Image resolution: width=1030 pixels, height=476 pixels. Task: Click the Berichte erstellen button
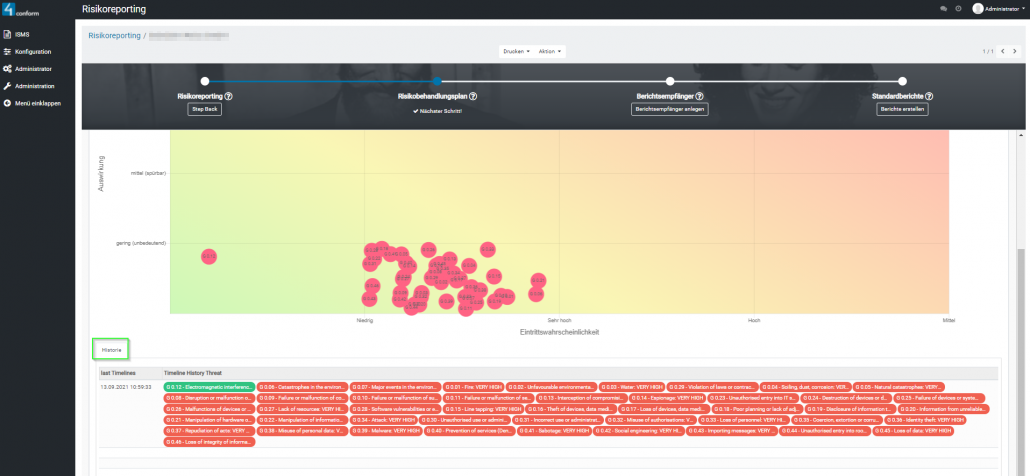pos(902,109)
